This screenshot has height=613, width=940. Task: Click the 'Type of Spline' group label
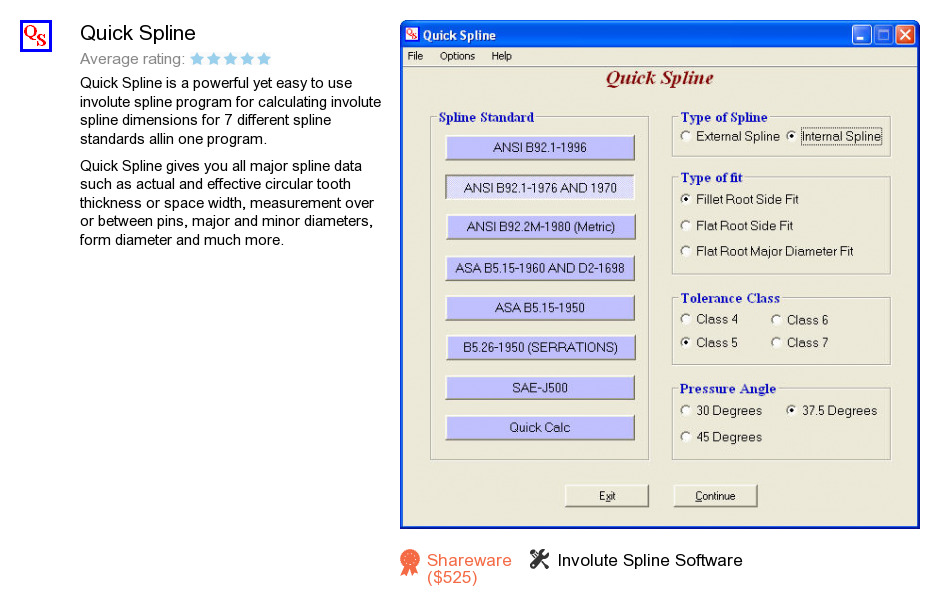click(x=724, y=117)
